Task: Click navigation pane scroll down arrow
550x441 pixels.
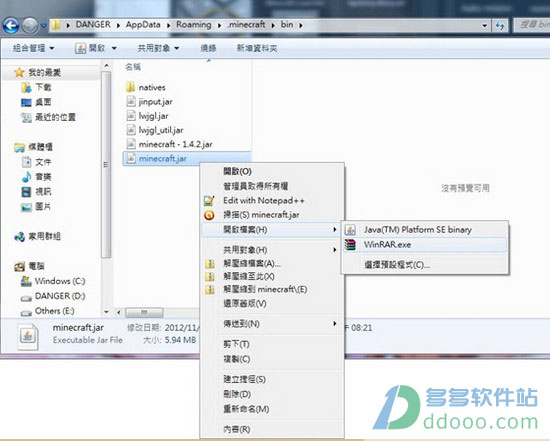Action: pyautogui.click(x=106, y=312)
